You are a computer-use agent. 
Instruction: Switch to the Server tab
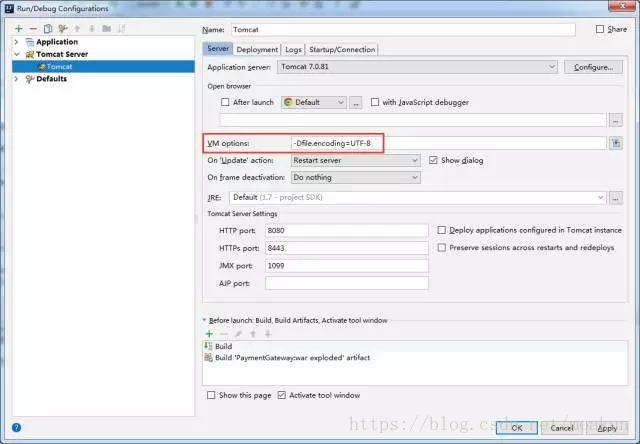(218, 49)
